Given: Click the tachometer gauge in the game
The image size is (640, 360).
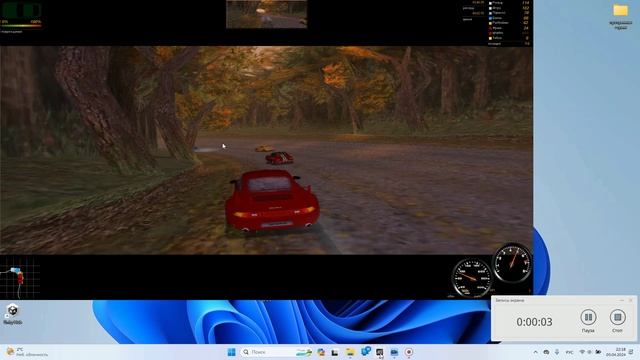Looking at the screenshot, I should pos(512,263).
